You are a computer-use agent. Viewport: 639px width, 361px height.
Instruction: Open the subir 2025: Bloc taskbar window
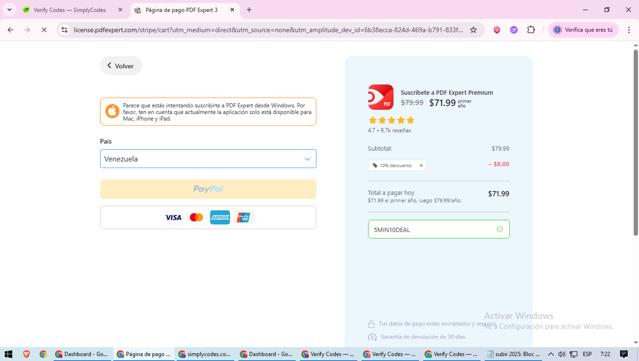click(x=513, y=354)
